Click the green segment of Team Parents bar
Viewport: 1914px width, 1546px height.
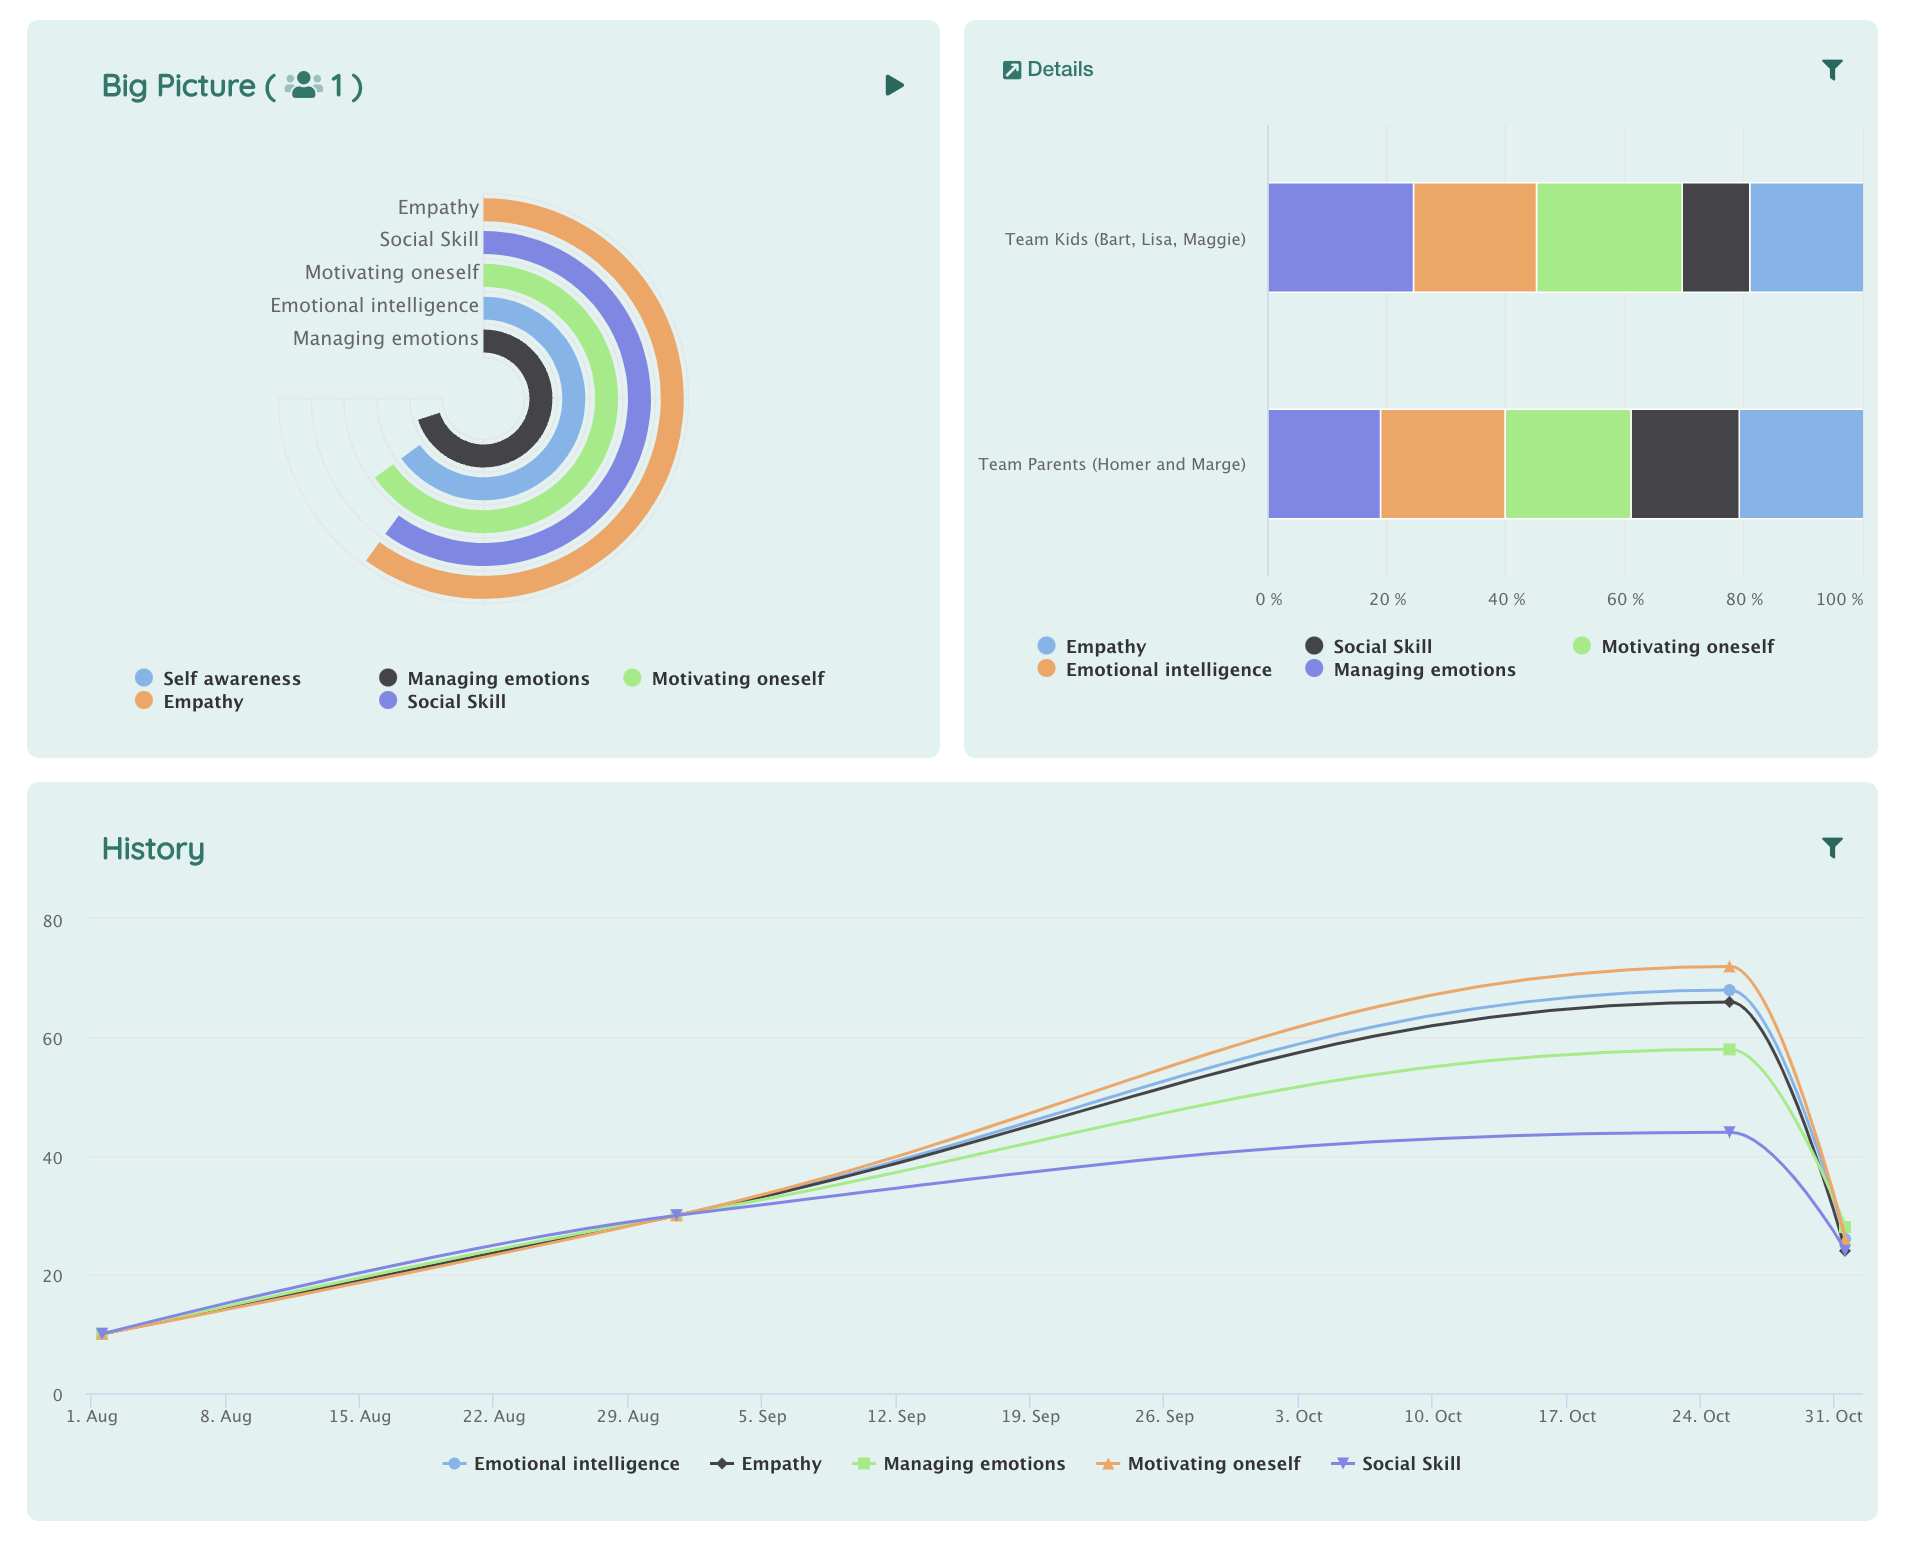click(1568, 464)
